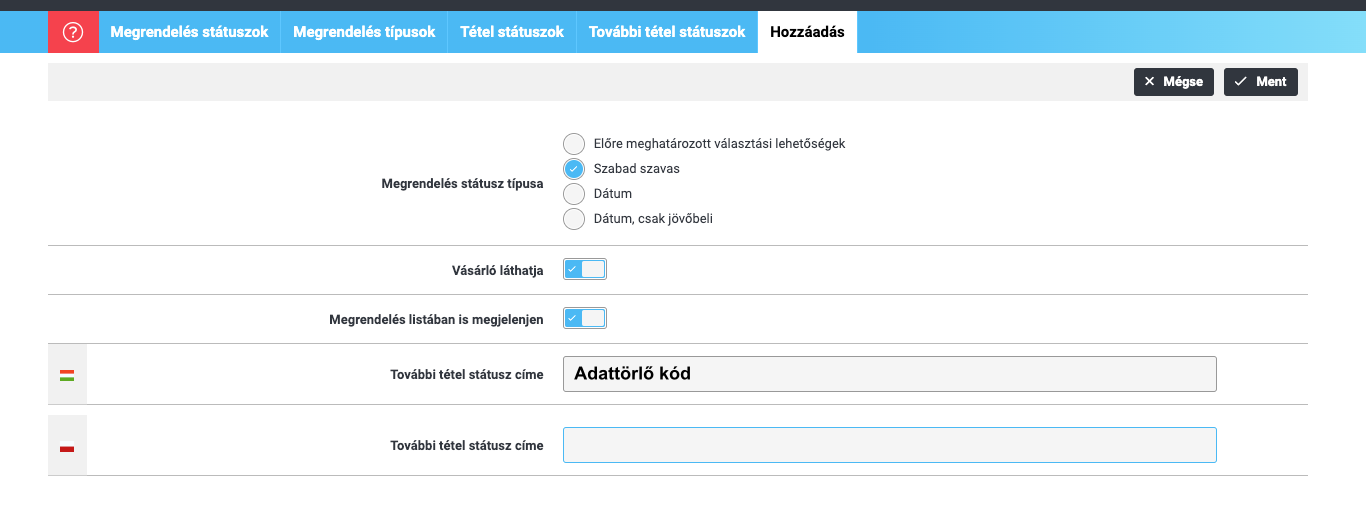Switch to the Megrendelés típusok tab
The image size is (1366, 526).
[364, 32]
